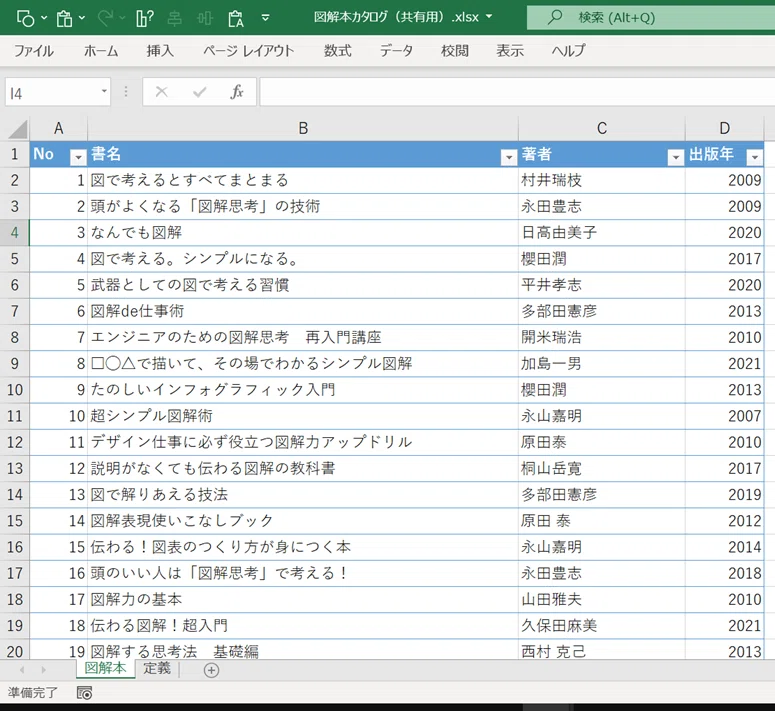Open the 出版年 column filter dropdown
The image size is (775, 711).
coord(755,157)
